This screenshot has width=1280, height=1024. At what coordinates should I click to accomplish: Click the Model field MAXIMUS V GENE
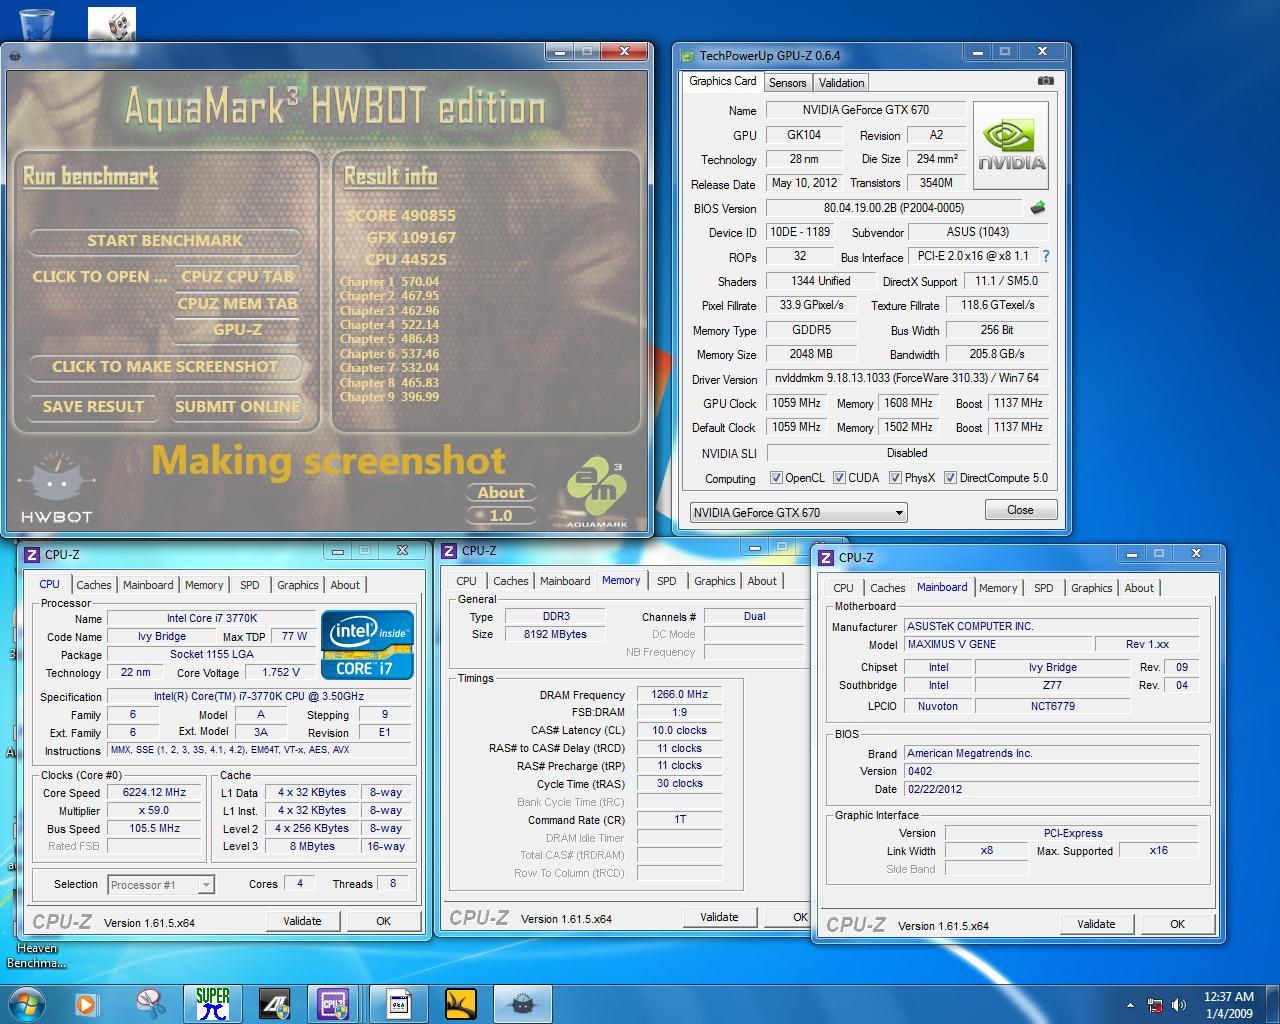click(x=997, y=644)
